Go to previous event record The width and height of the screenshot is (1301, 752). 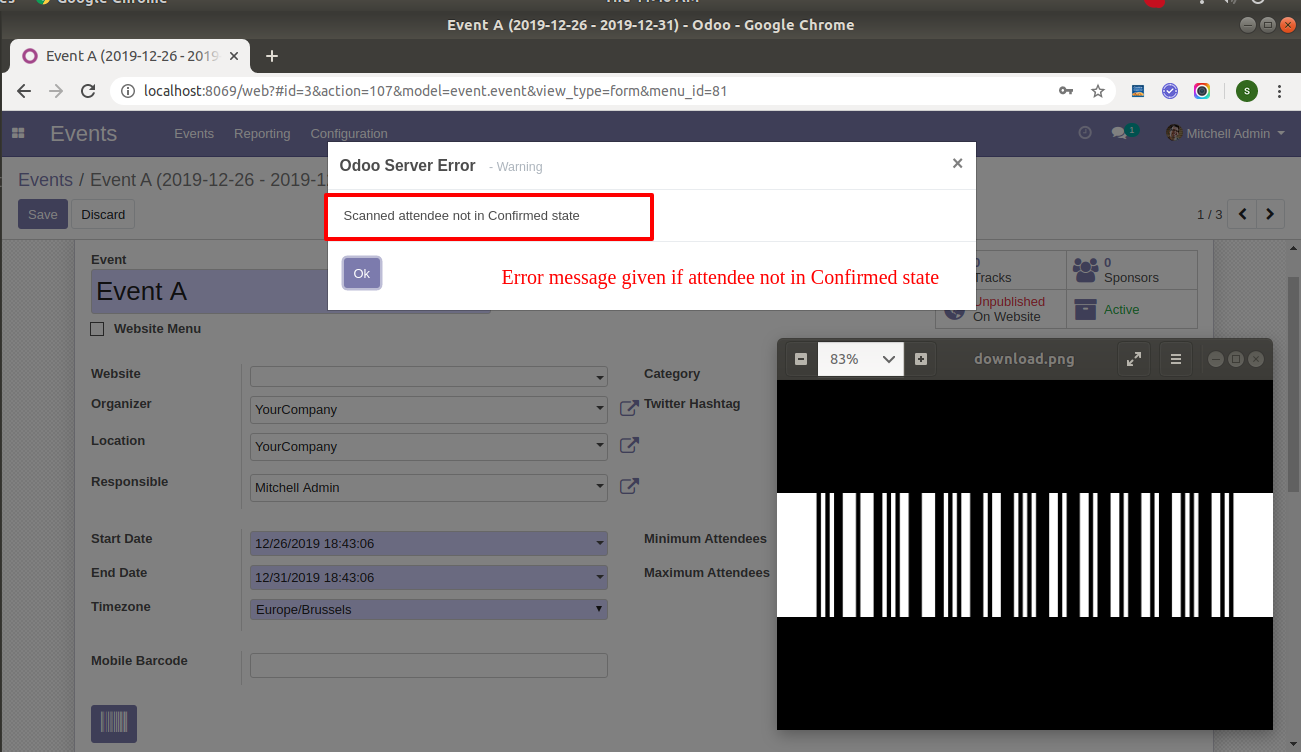[x=1242, y=214]
